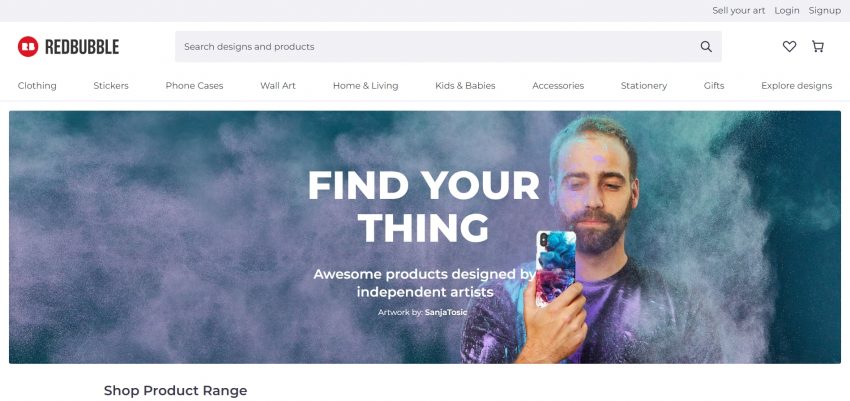Screen dimensions: 850x401
Task: Open the Clothing menu
Action: click(x=37, y=86)
